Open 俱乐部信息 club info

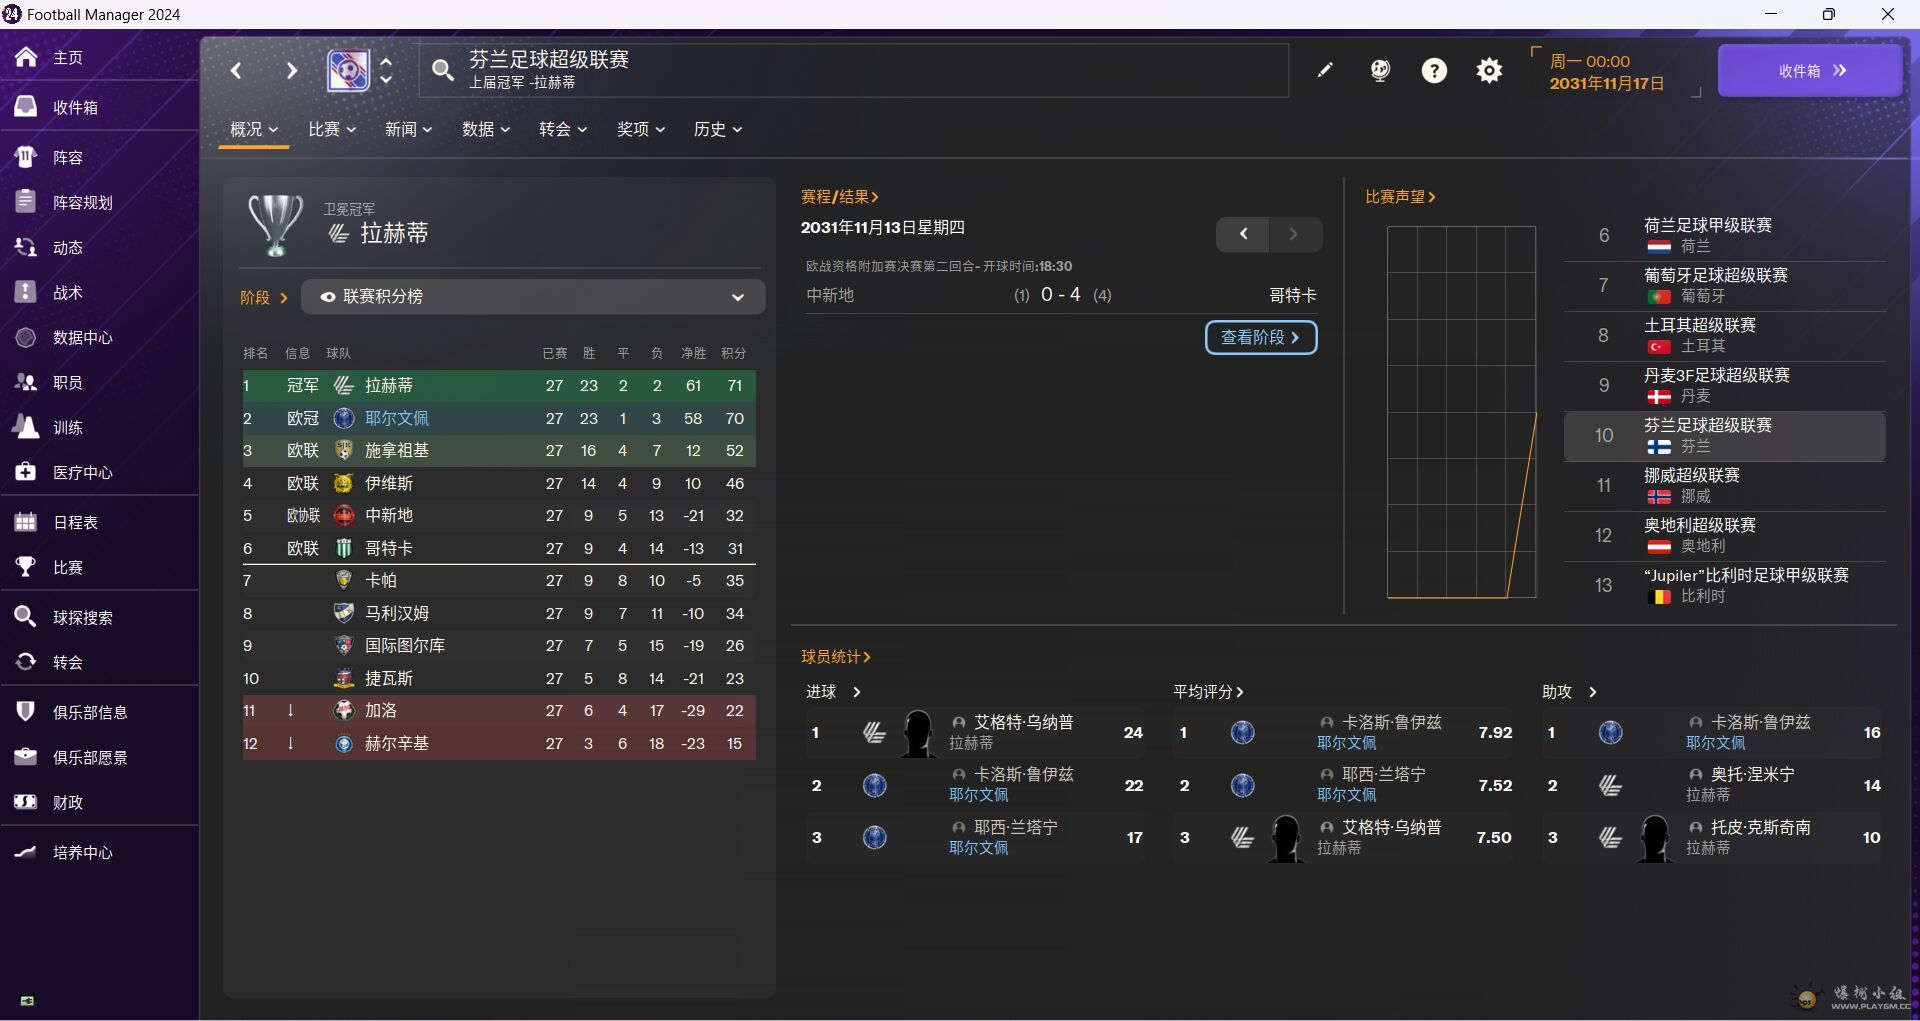(90, 712)
